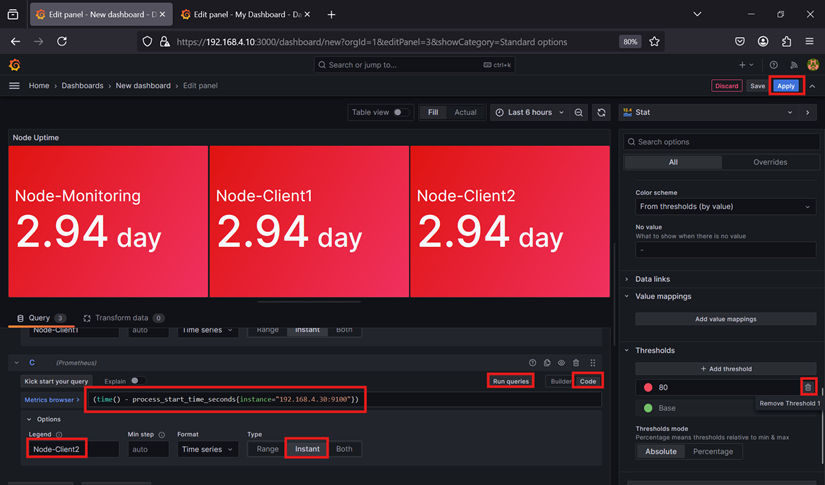Select the Actual panel size option
Viewport: 825px width, 485px height.
[x=465, y=113]
